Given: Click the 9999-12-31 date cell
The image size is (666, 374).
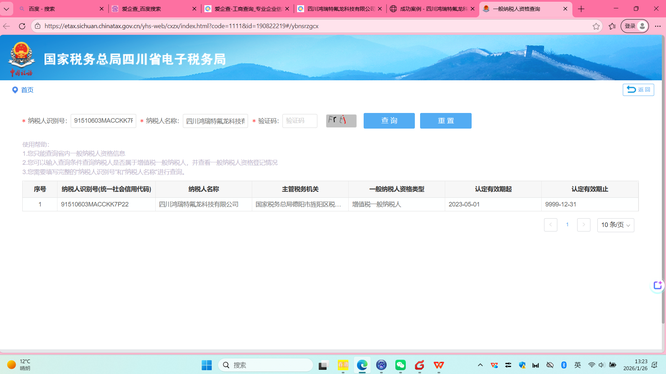Looking at the screenshot, I should pyautogui.click(x=590, y=205).
